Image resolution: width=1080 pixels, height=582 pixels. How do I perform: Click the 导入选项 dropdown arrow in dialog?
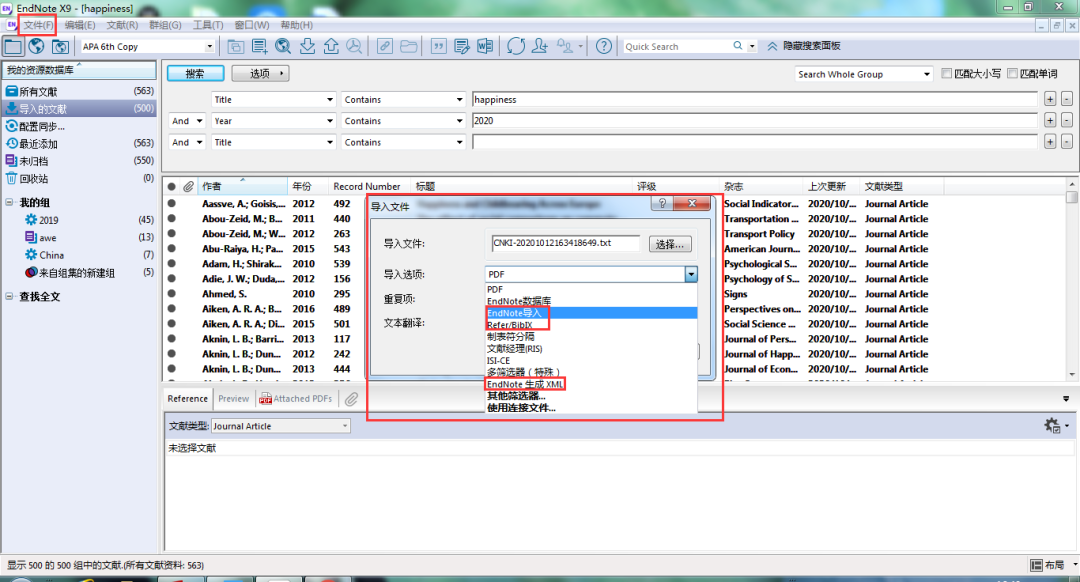(x=691, y=274)
